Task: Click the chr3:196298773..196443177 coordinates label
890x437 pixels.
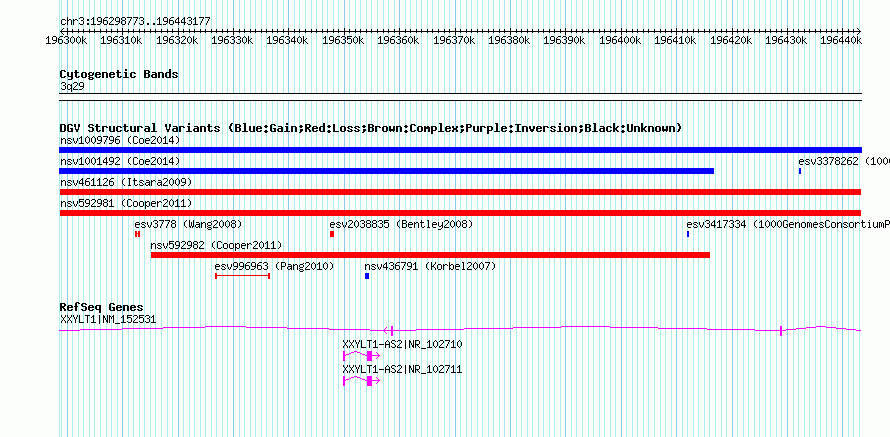Action: pos(135,21)
